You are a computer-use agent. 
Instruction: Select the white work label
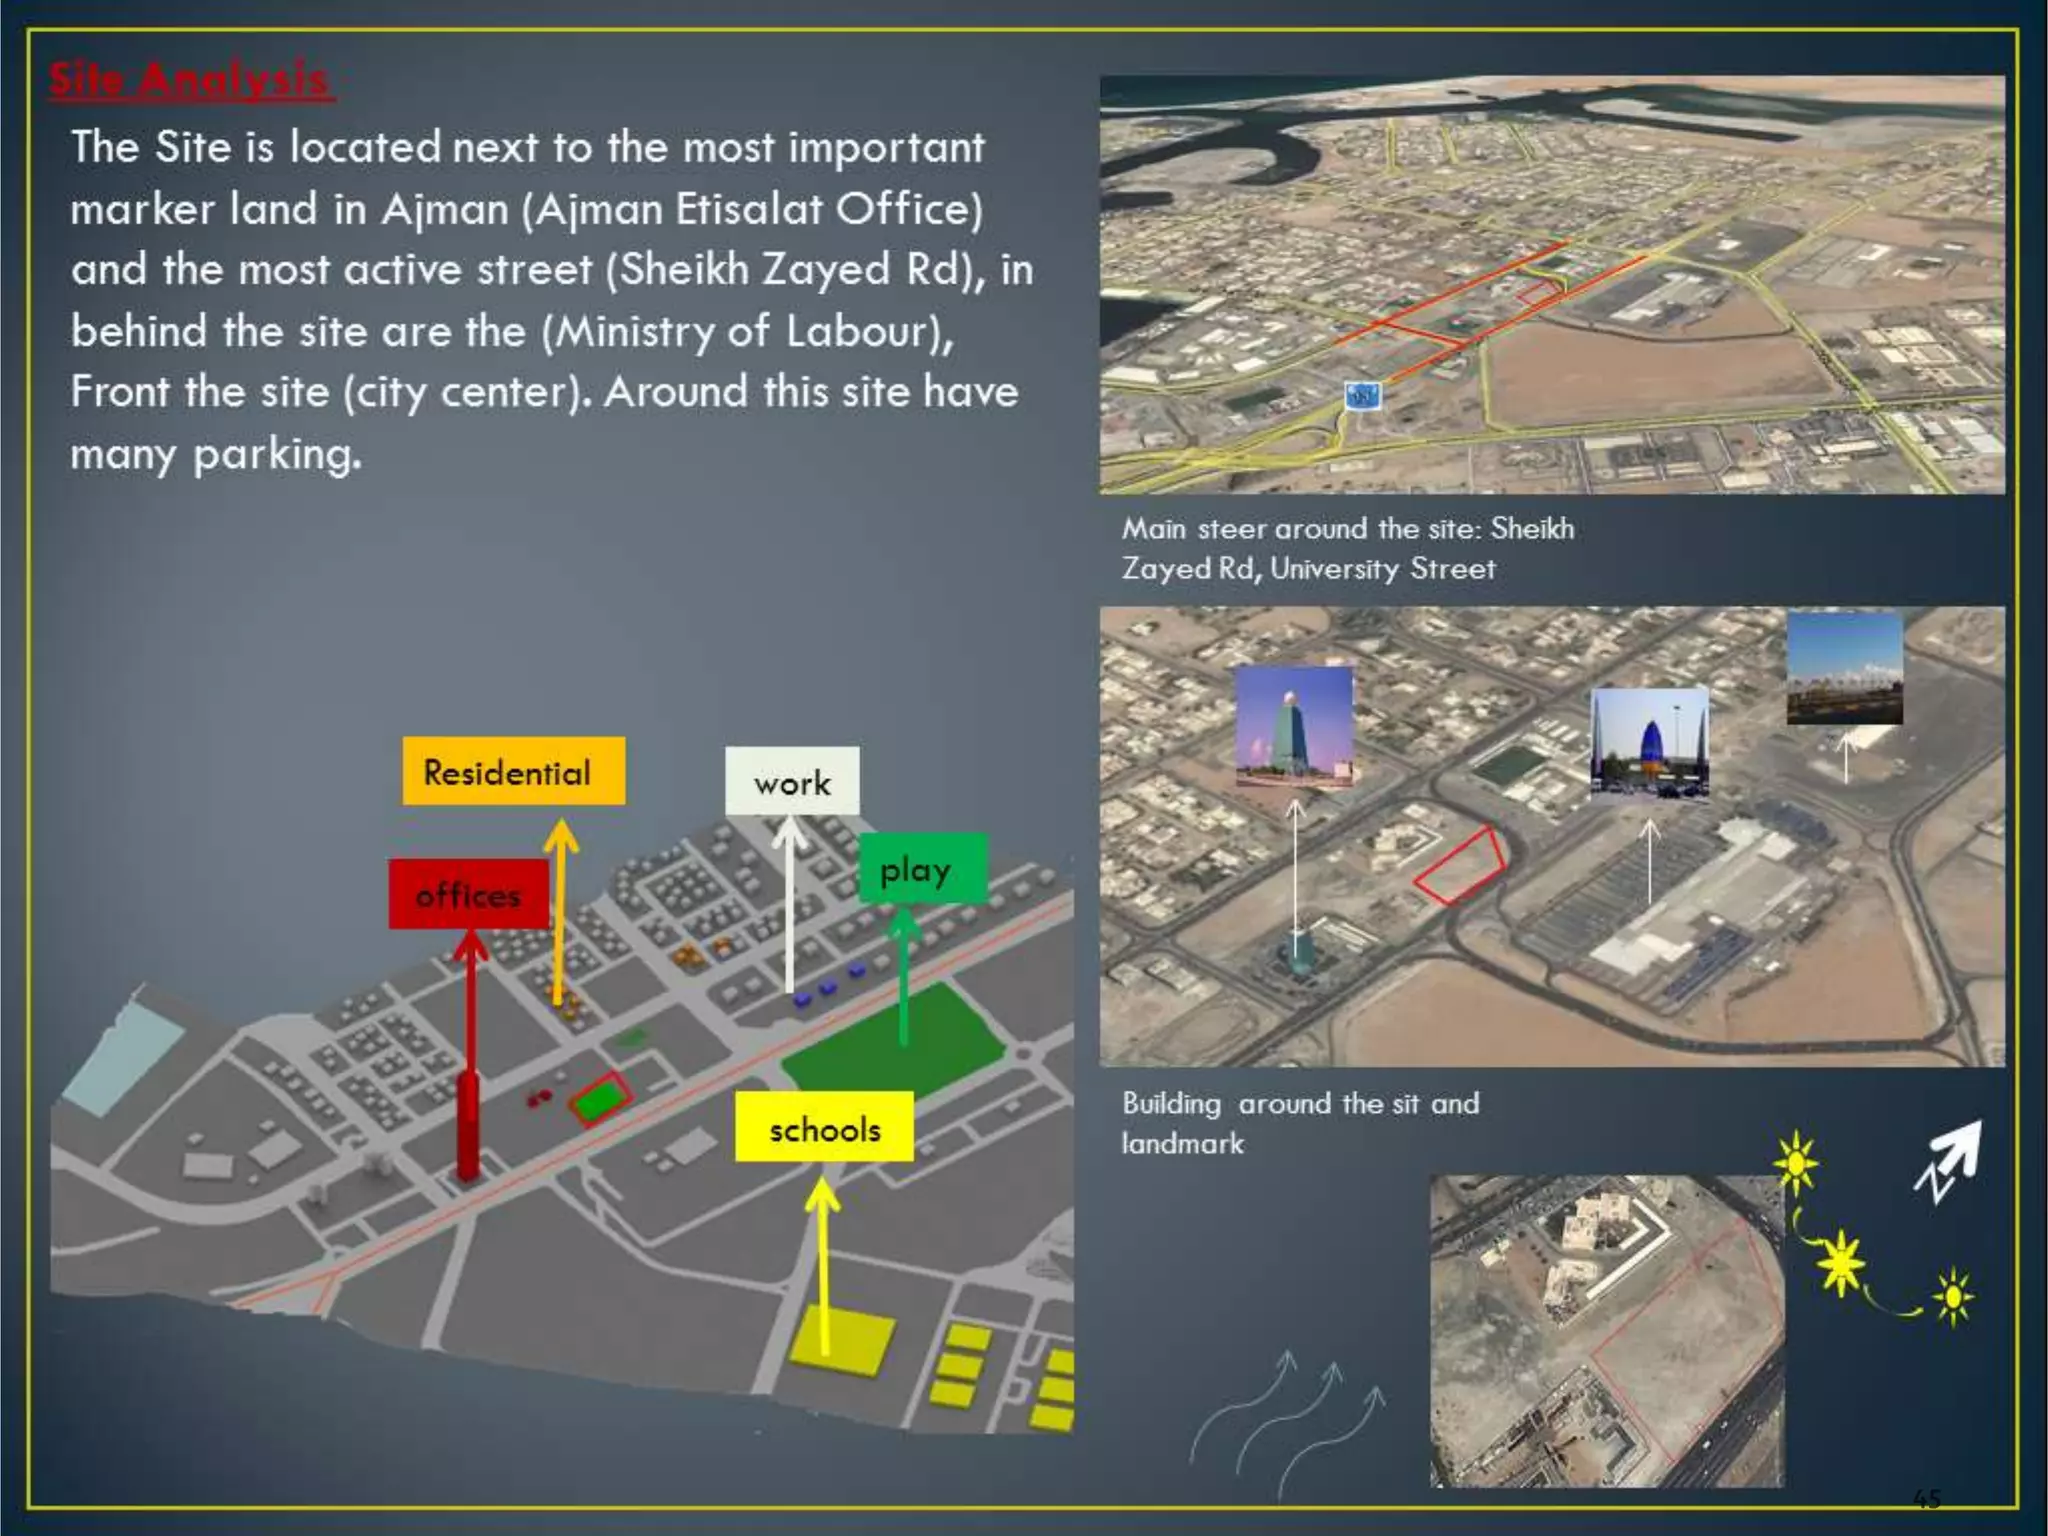(x=792, y=782)
